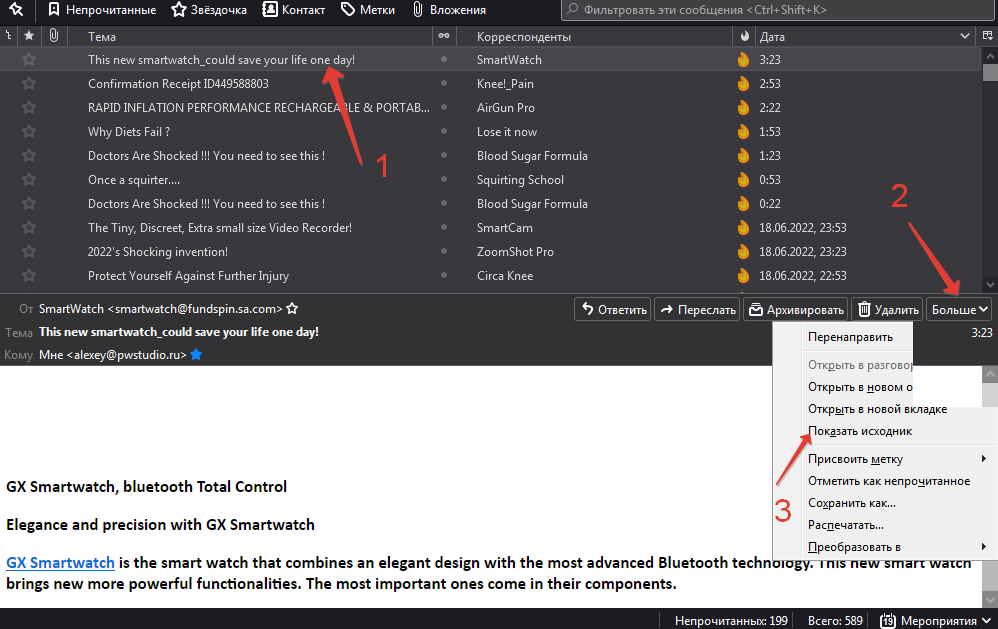Choose Открыть в новой вкладке
This screenshot has height=629, width=998.
click(877, 409)
